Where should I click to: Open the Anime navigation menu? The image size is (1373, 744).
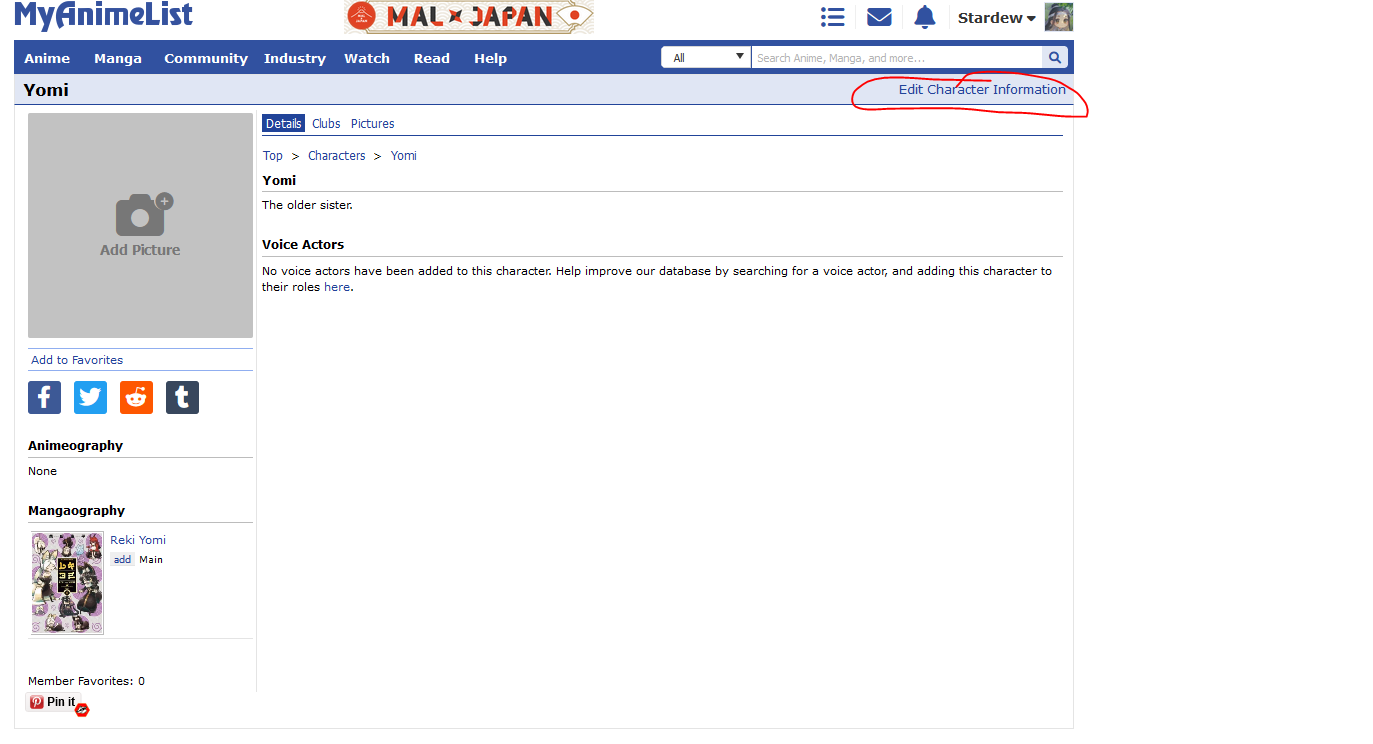point(47,58)
